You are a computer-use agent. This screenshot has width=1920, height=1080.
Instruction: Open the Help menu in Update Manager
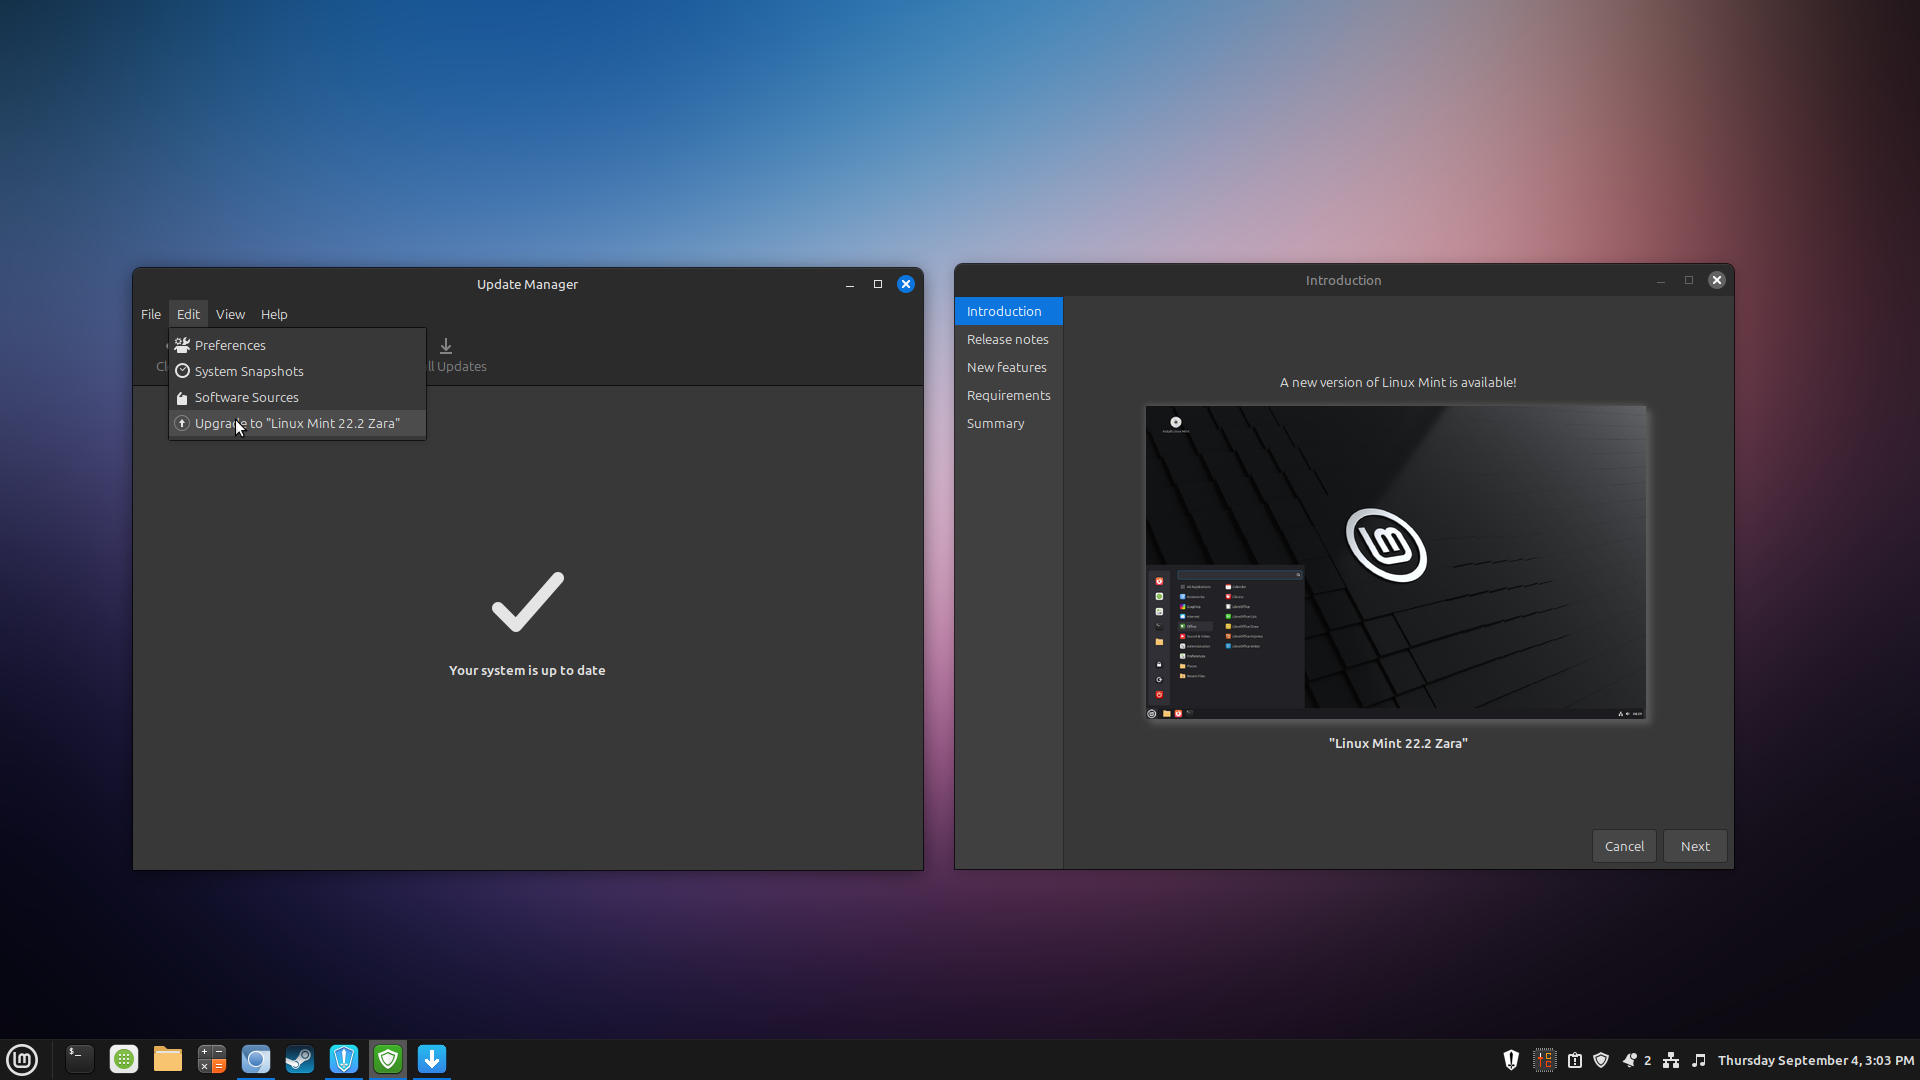(x=274, y=314)
